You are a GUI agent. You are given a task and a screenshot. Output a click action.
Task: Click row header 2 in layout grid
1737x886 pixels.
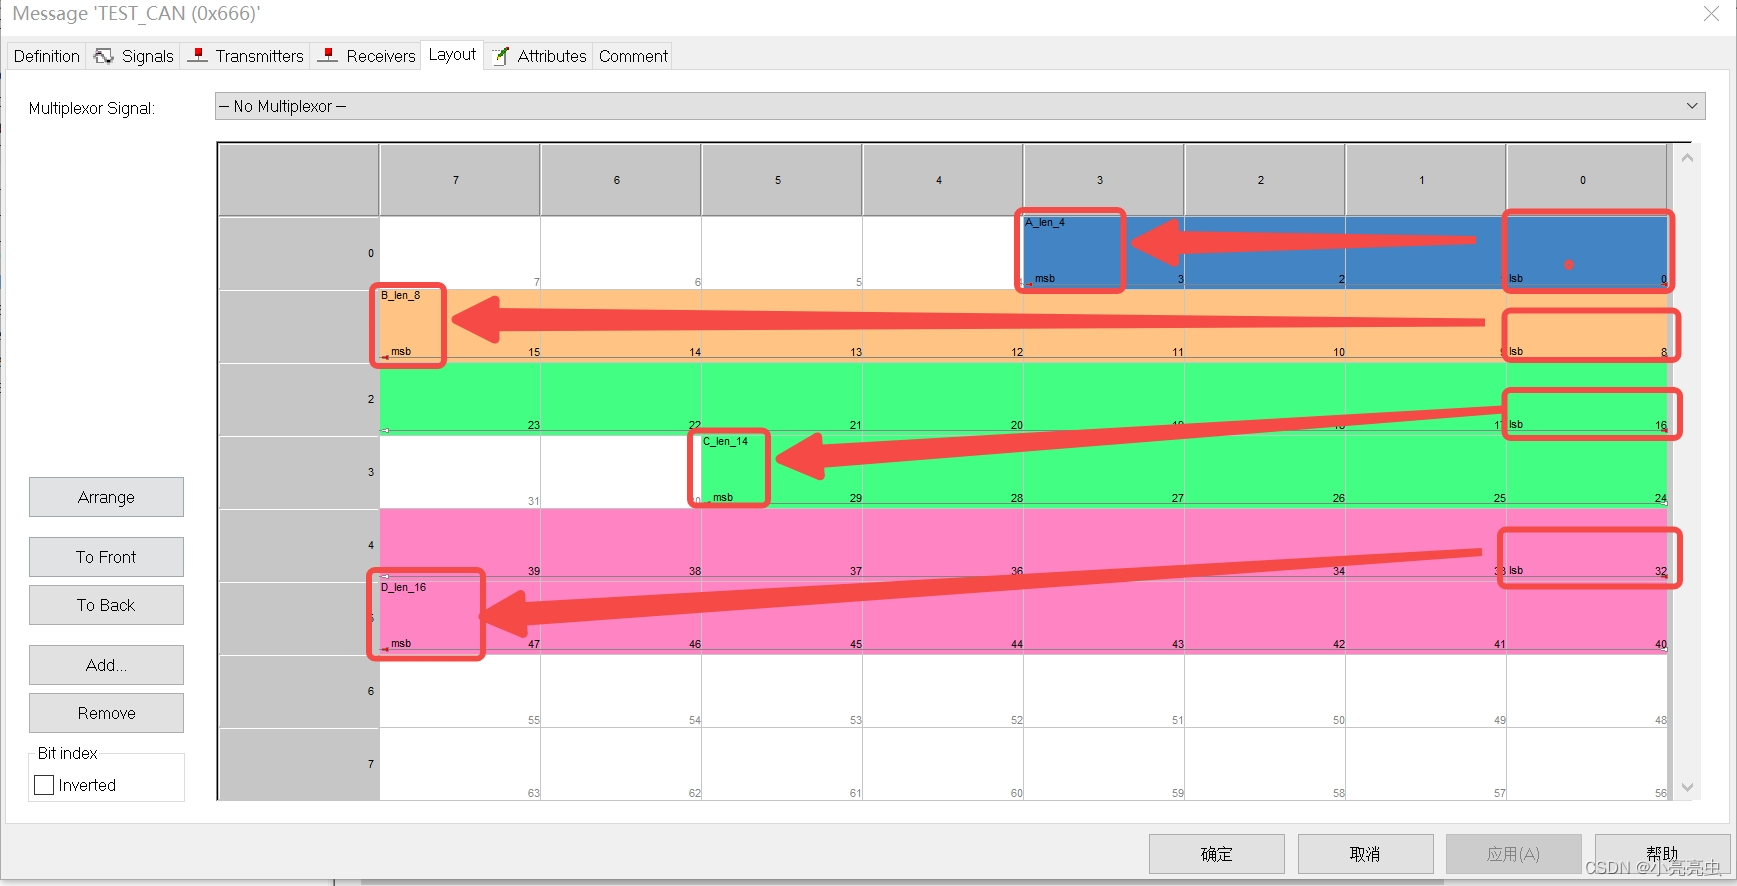tap(299, 399)
